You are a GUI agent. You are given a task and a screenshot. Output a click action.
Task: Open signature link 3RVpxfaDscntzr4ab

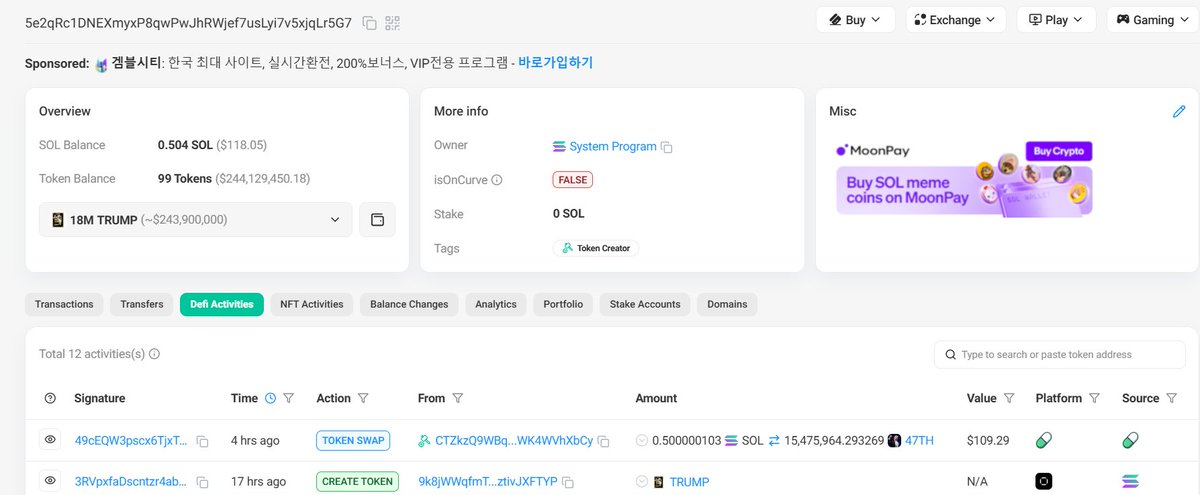[131, 482]
